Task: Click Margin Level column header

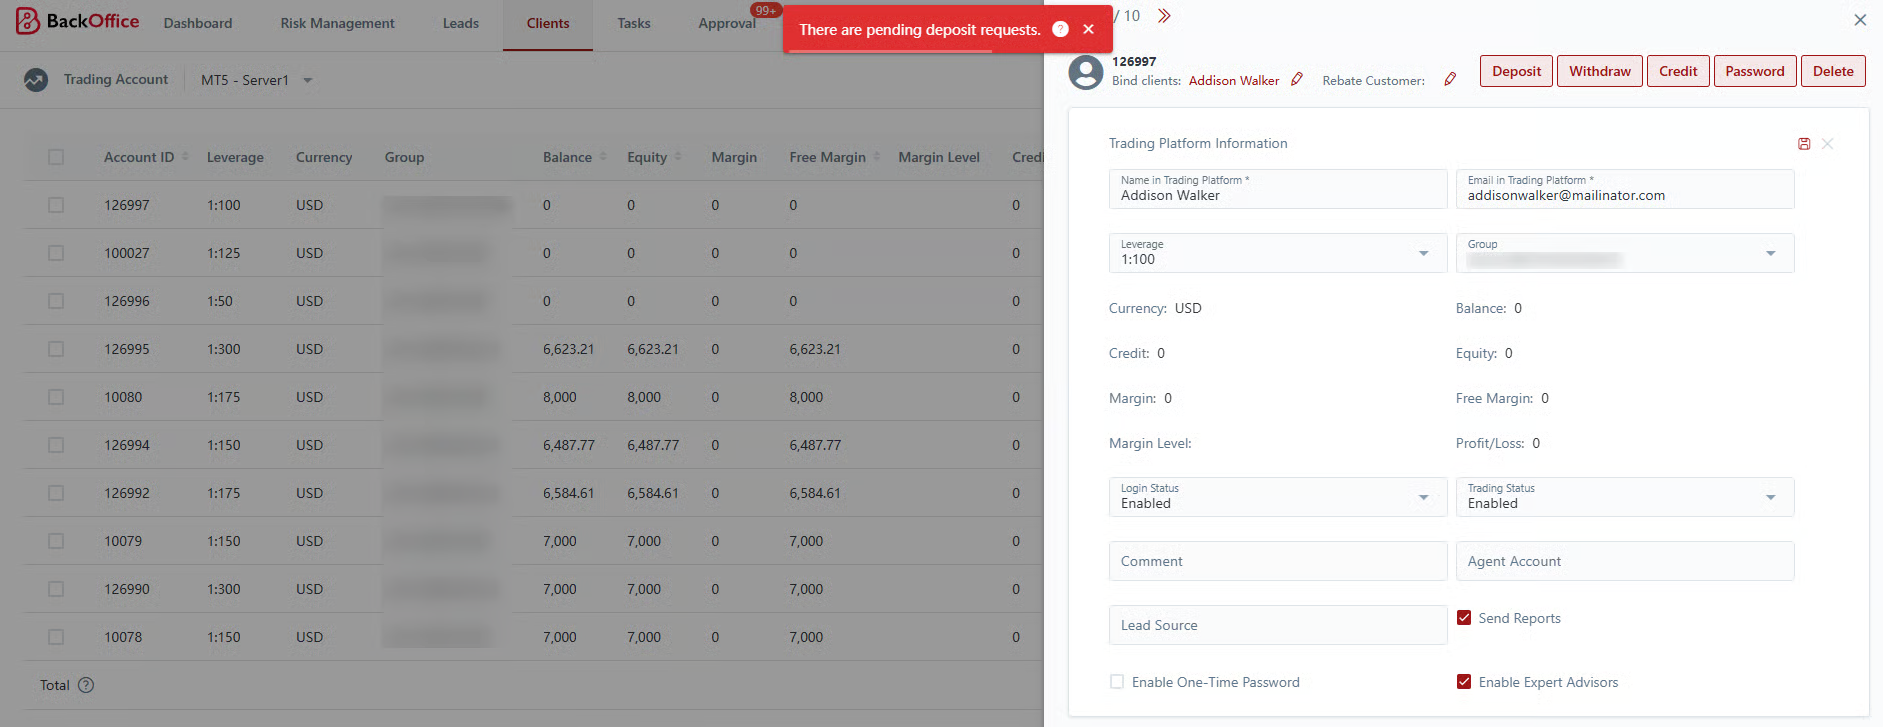Action: click(x=939, y=157)
